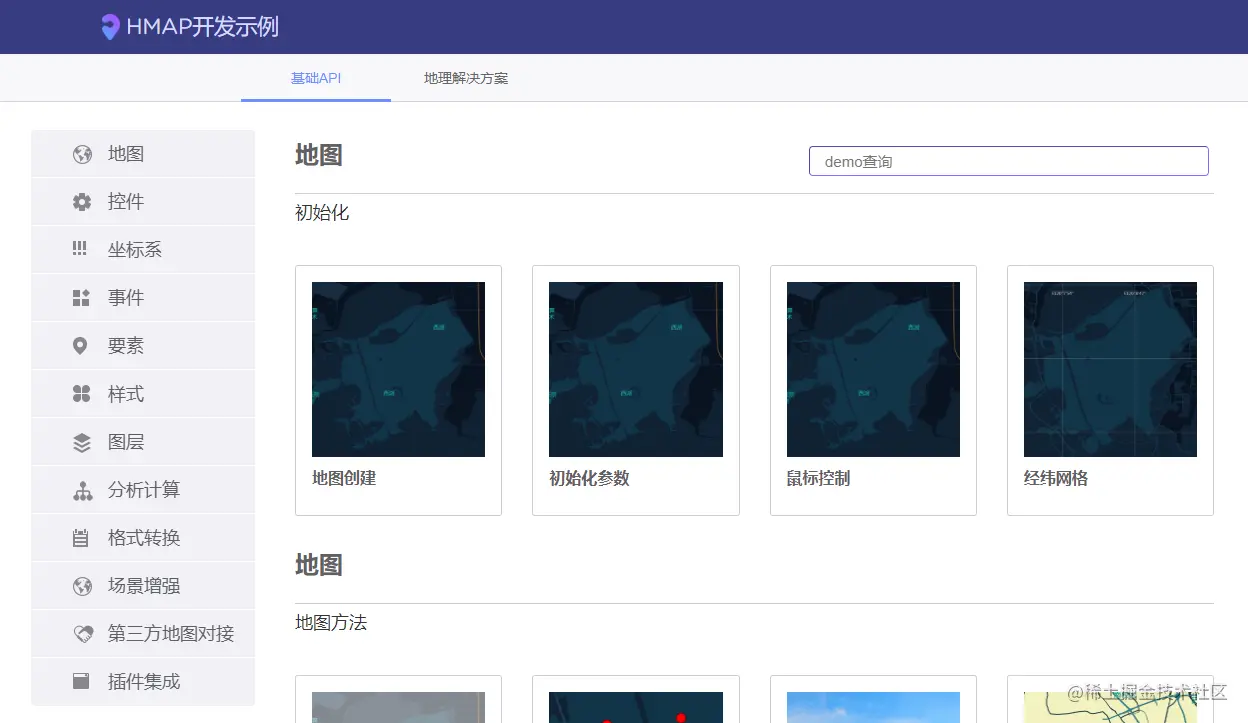Select the 样式 sidebar entry
Image resolution: width=1248 pixels, height=723 pixels.
(x=143, y=394)
